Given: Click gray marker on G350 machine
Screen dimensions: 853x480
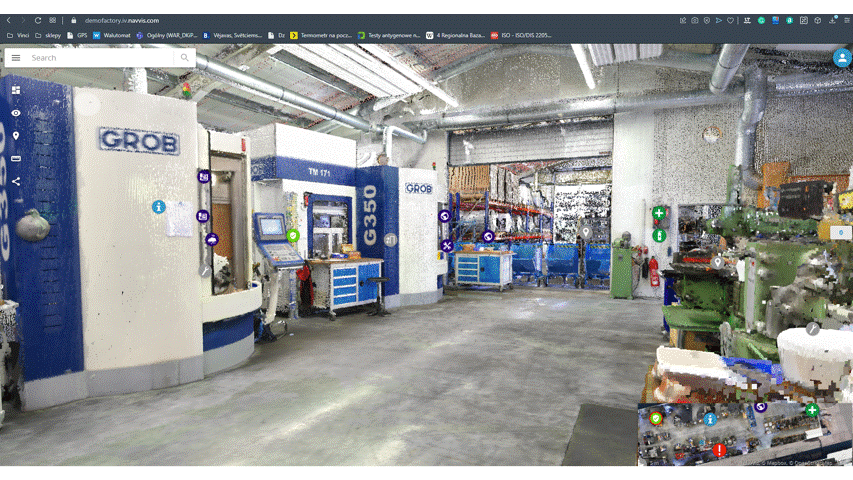Looking at the screenshot, I should 390,239.
